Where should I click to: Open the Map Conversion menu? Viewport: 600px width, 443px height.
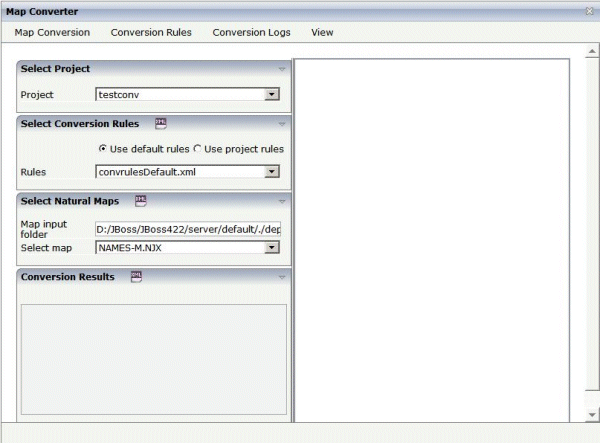(x=52, y=33)
